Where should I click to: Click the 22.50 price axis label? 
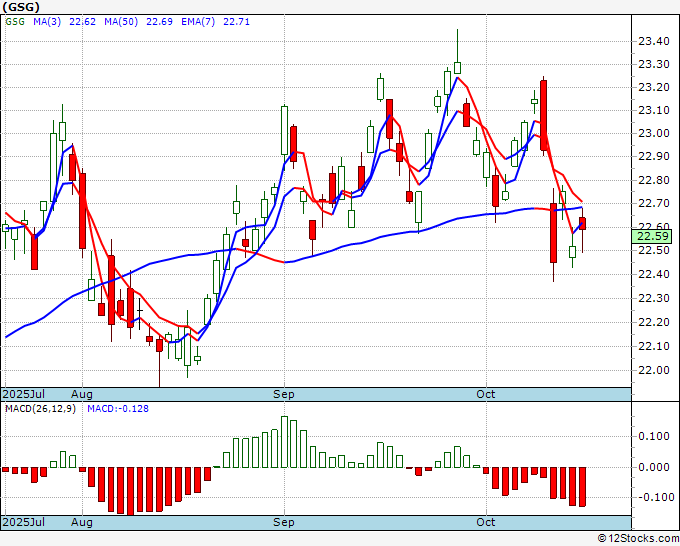654,251
